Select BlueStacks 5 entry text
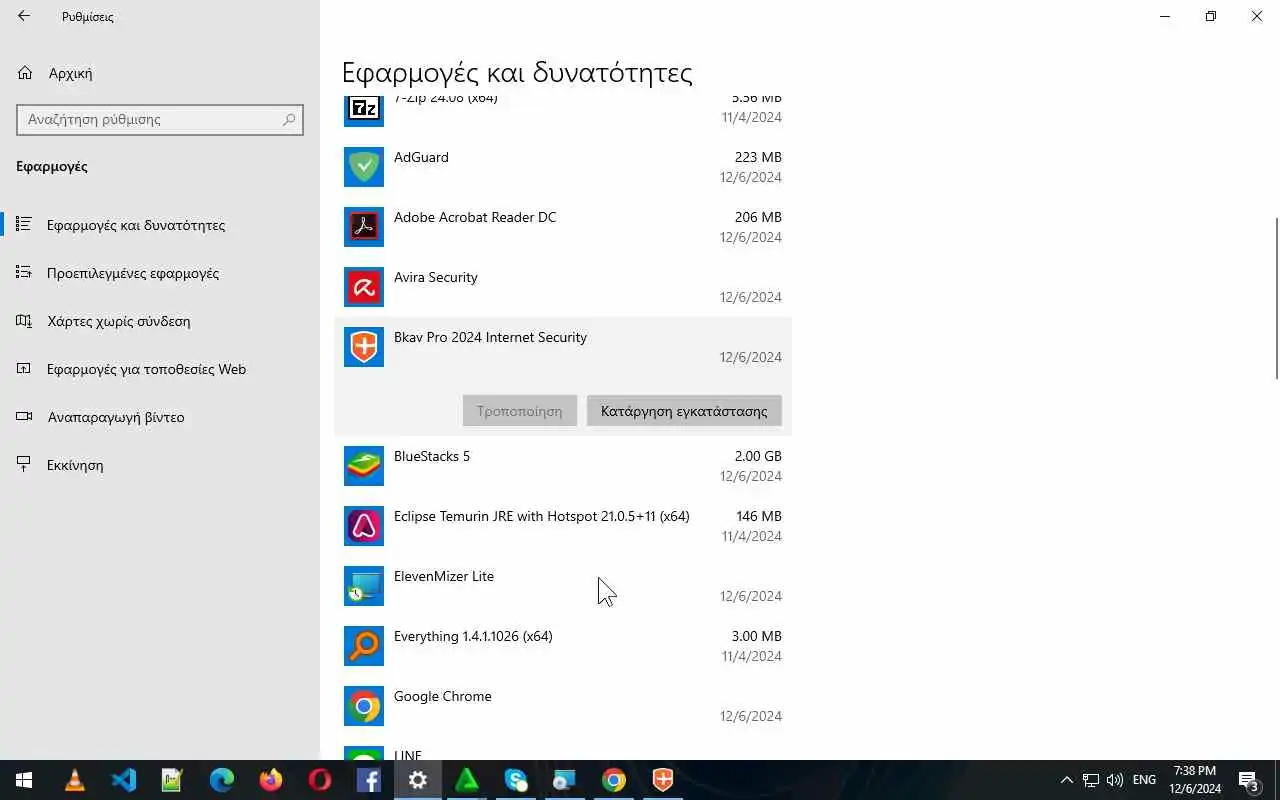Screen dimensions: 1280x800 tap(432, 456)
